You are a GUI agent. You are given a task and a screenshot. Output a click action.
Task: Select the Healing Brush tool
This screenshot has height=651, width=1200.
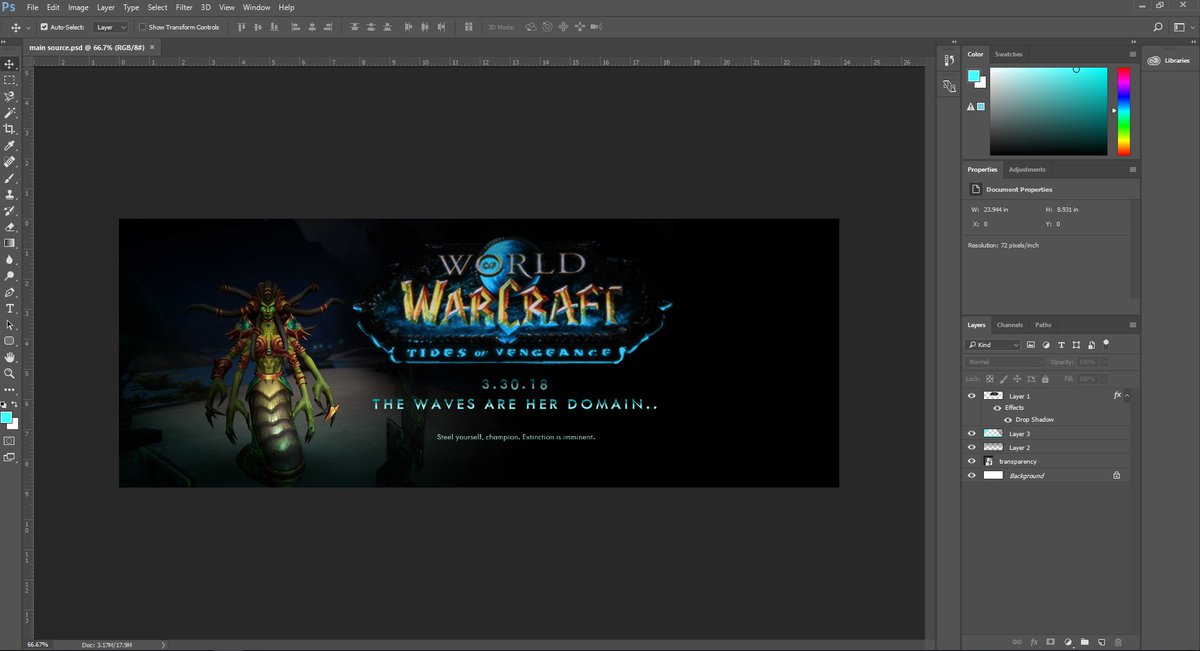tap(10, 162)
